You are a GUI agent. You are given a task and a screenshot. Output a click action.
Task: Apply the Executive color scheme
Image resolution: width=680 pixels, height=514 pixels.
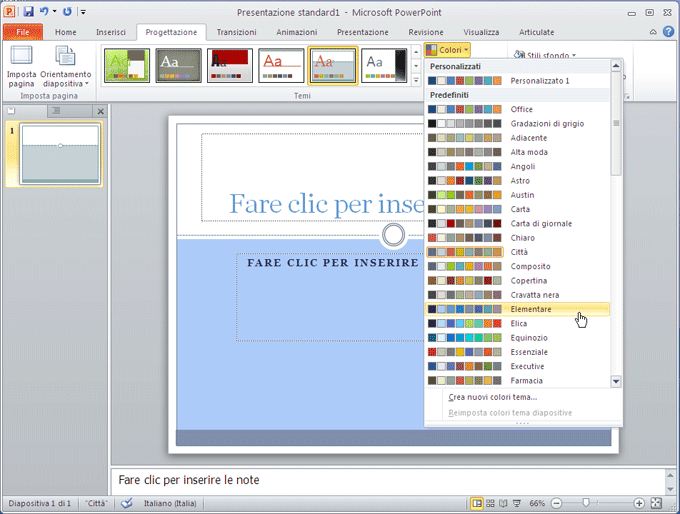[x=517, y=367]
